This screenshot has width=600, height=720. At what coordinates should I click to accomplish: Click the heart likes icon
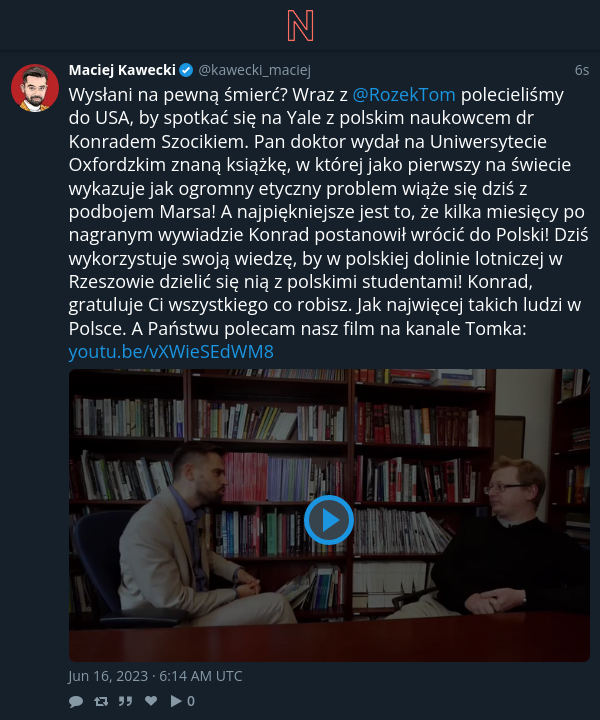pos(151,701)
